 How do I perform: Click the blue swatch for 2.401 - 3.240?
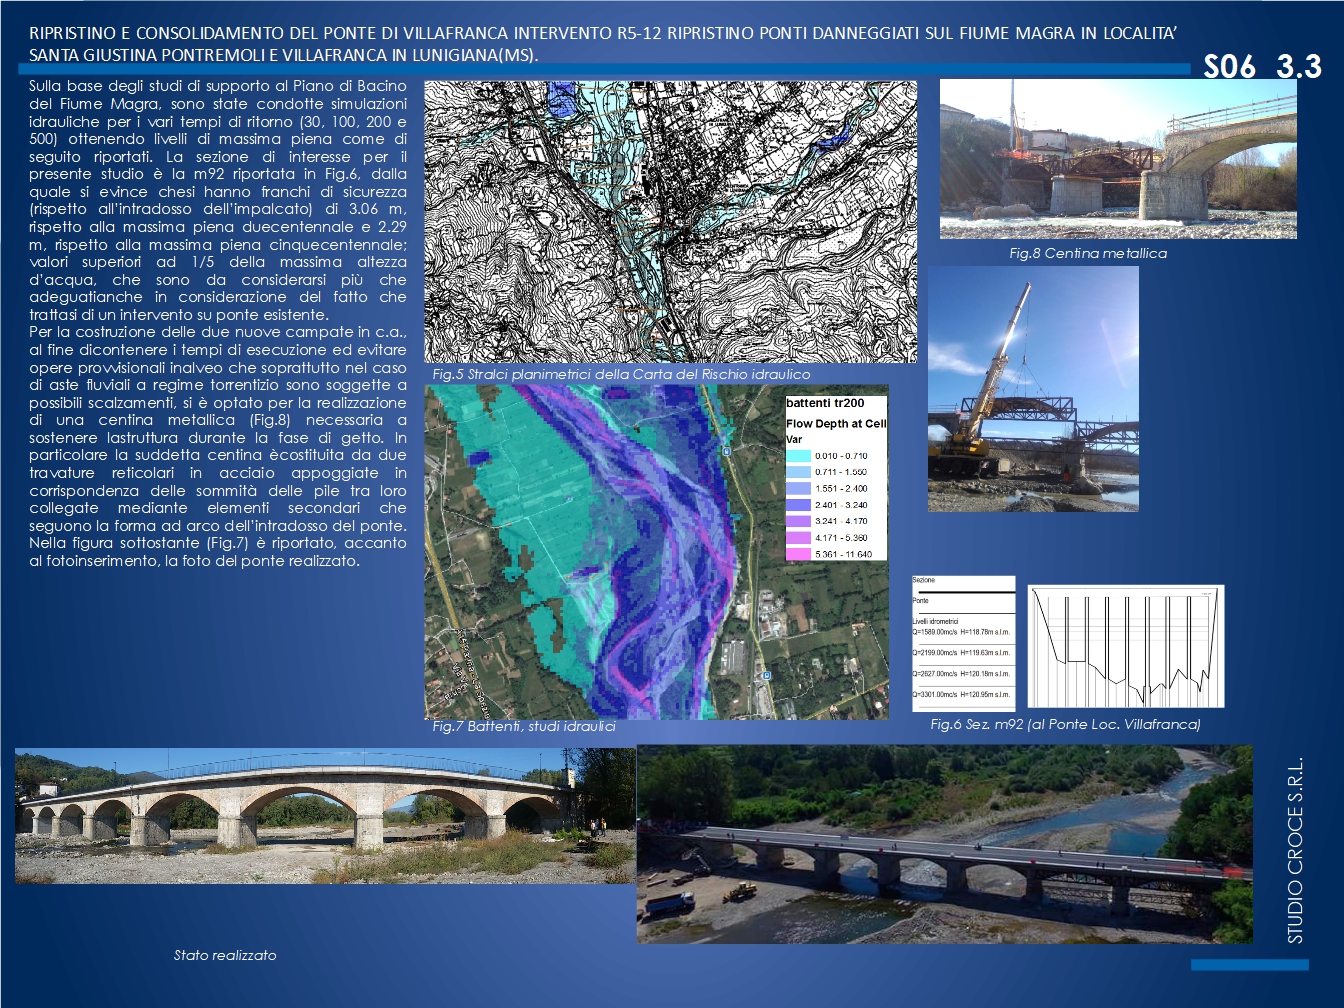pos(798,505)
